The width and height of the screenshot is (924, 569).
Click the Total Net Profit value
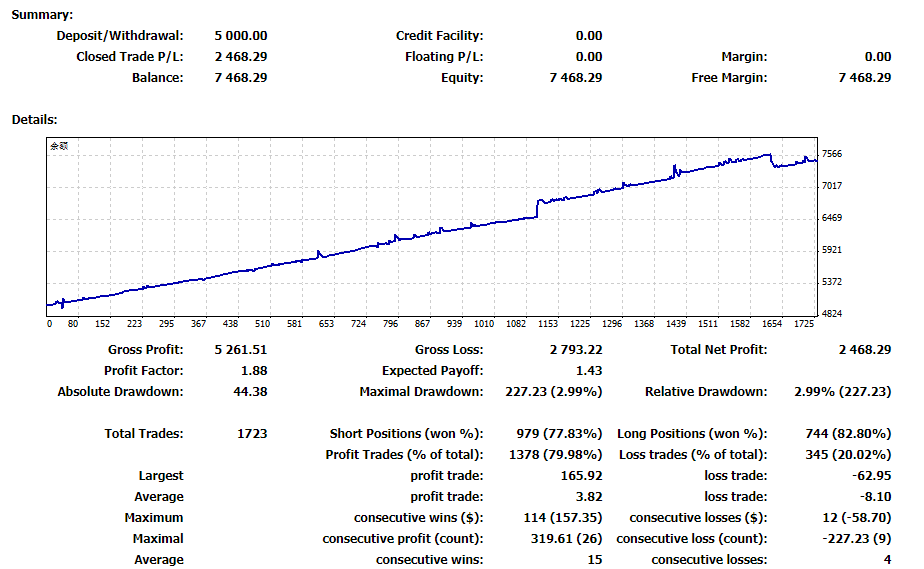[x=864, y=350]
